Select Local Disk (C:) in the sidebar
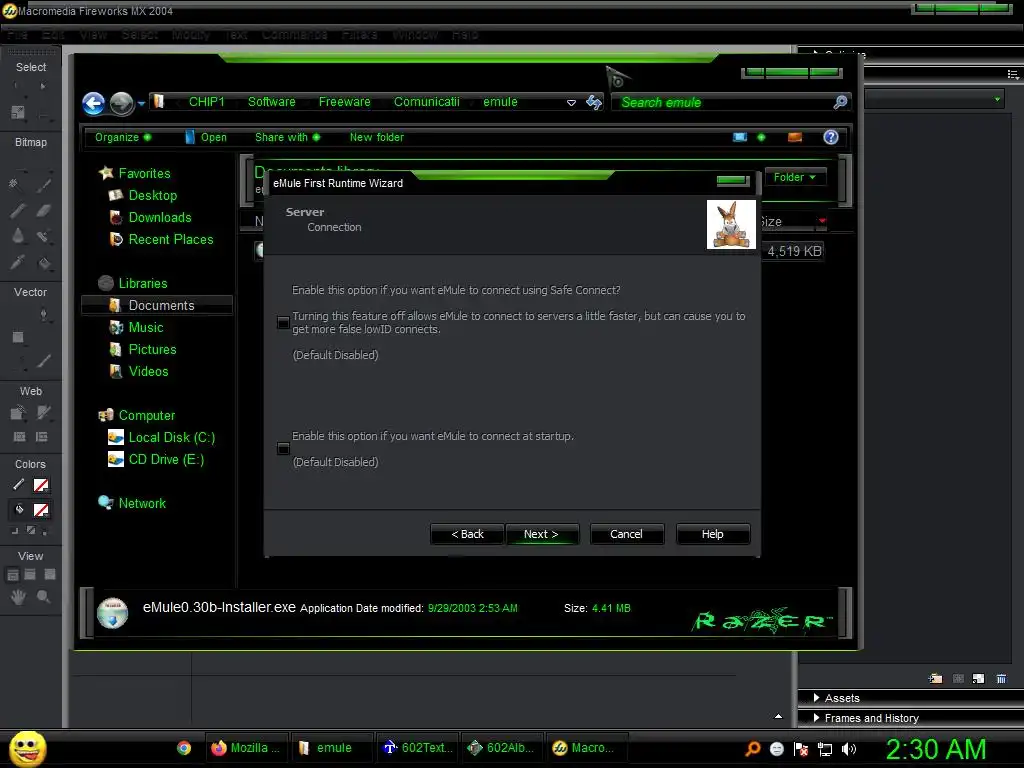The width and height of the screenshot is (1024, 768). click(x=171, y=438)
